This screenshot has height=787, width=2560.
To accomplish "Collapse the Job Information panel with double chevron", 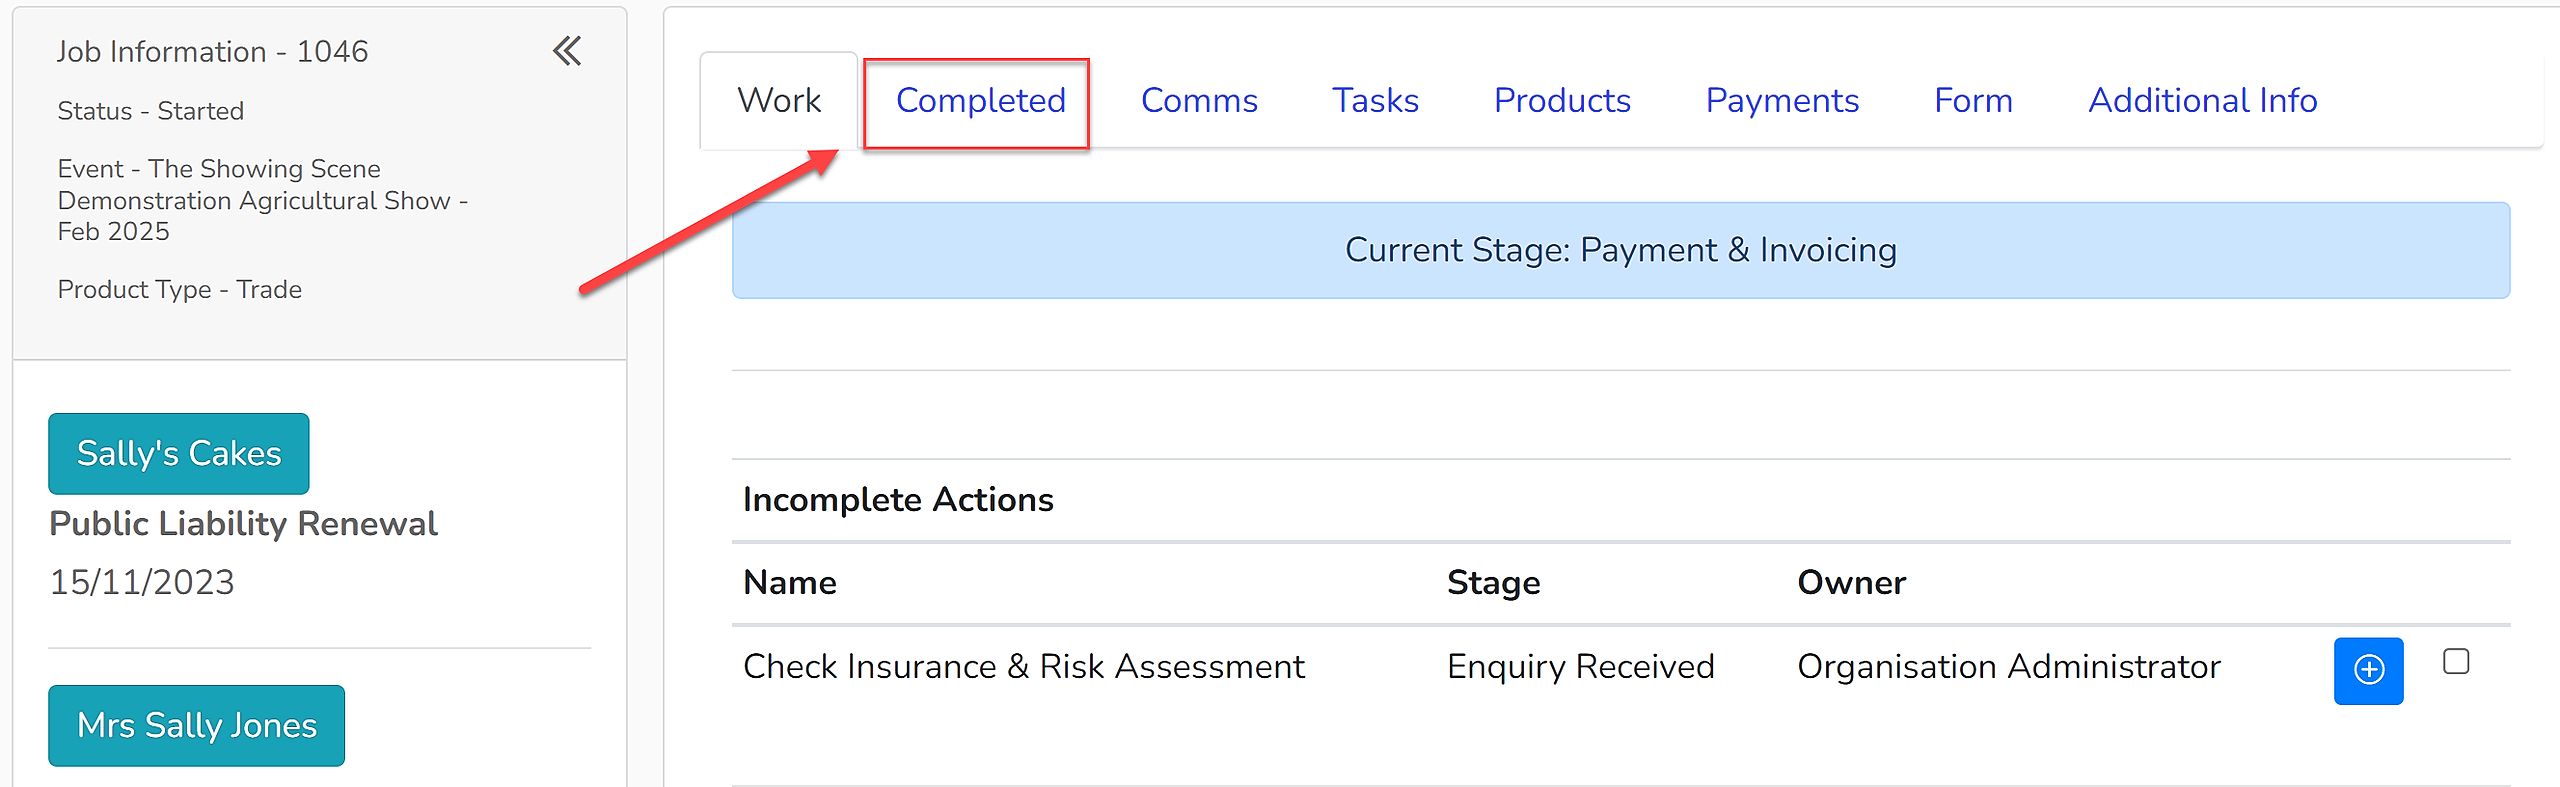I will 567,51.
